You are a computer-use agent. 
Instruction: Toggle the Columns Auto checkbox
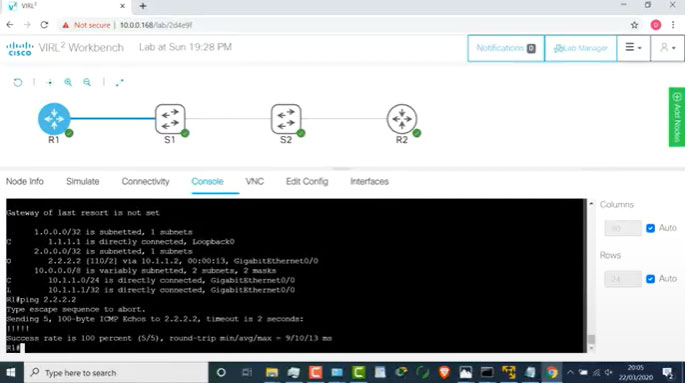point(651,228)
